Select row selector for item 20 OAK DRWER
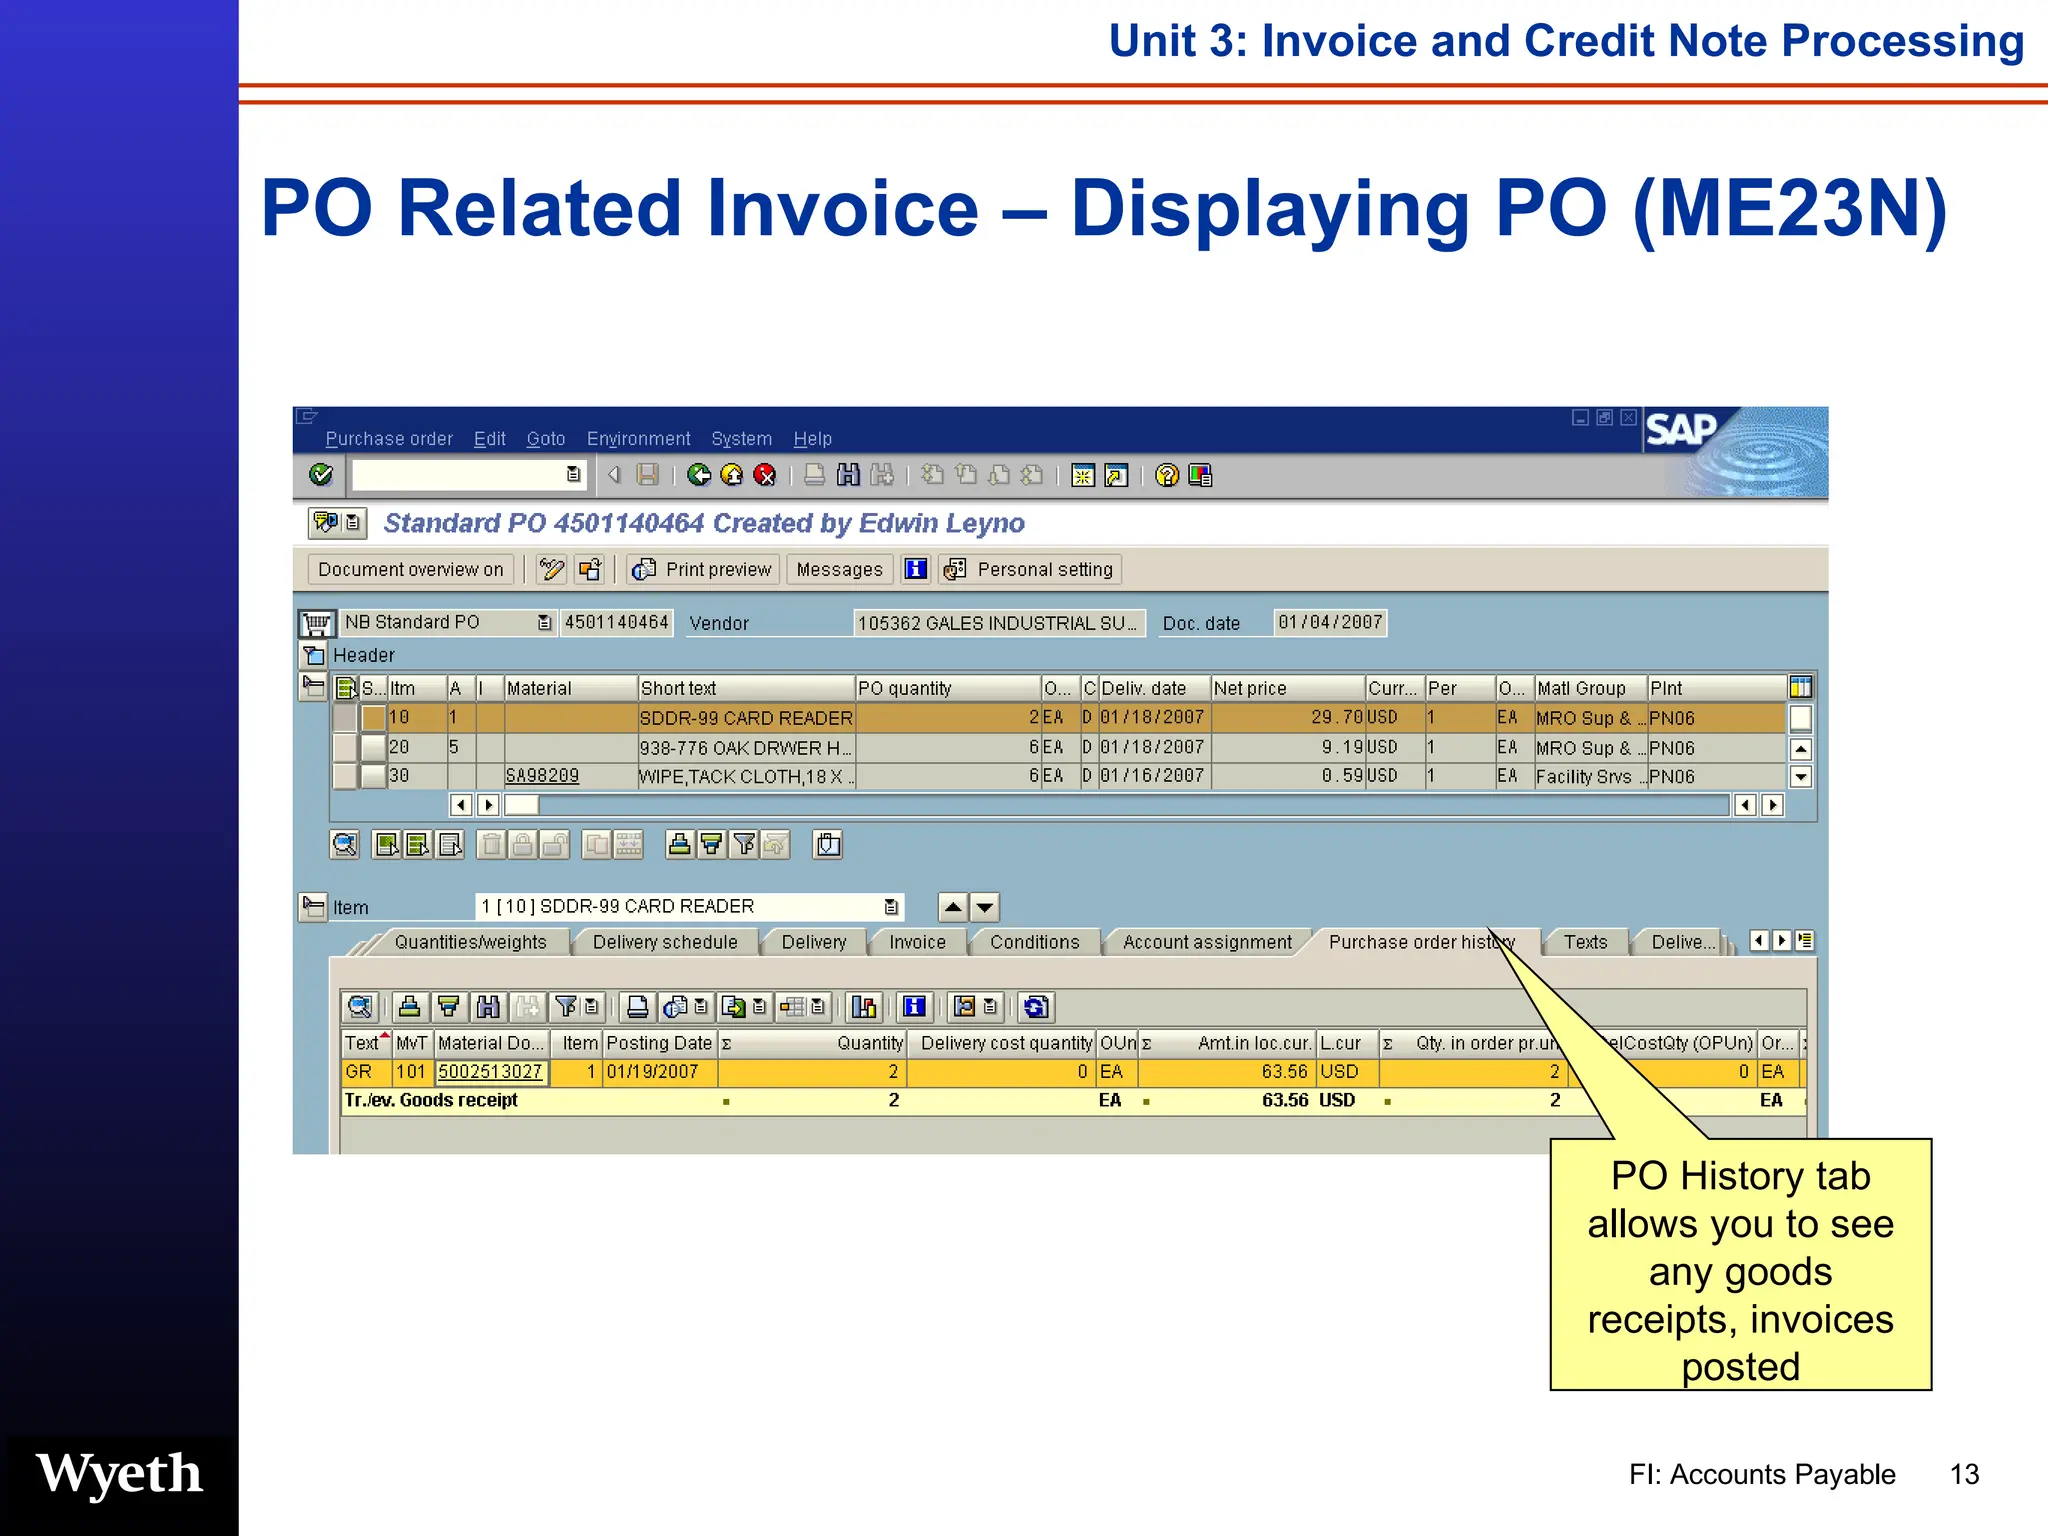The image size is (2048, 1536). pos(344,747)
